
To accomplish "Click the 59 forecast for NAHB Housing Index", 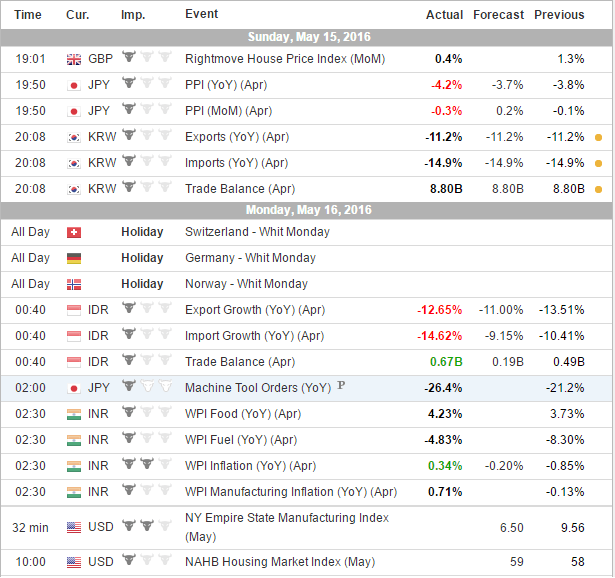I will (x=517, y=562).
